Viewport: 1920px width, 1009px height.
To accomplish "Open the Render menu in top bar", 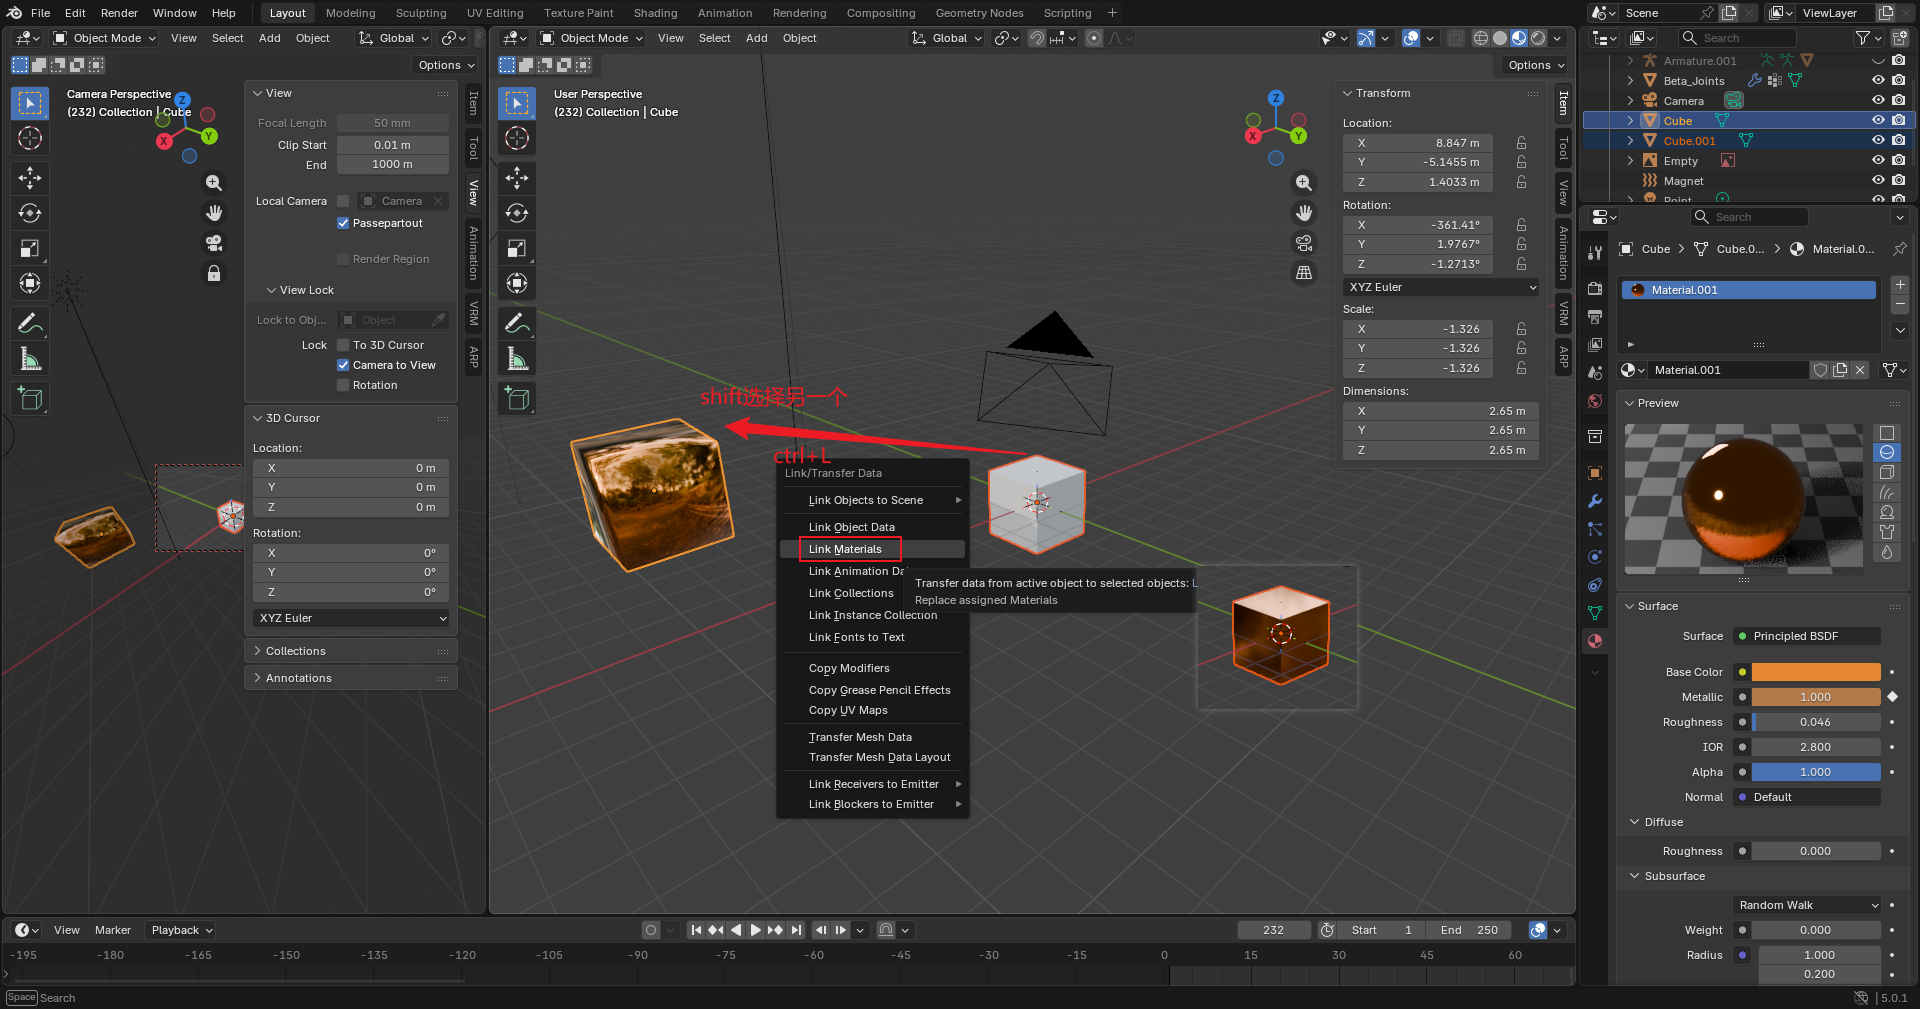I will pos(119,13).
